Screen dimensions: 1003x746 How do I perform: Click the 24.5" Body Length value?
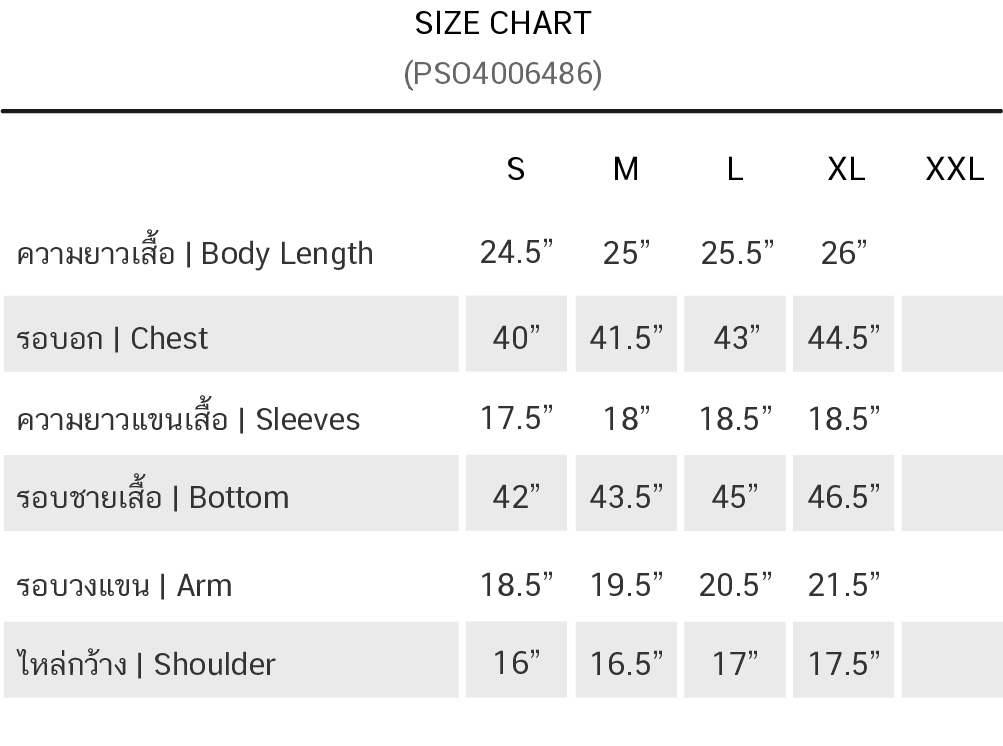(516, 253)
